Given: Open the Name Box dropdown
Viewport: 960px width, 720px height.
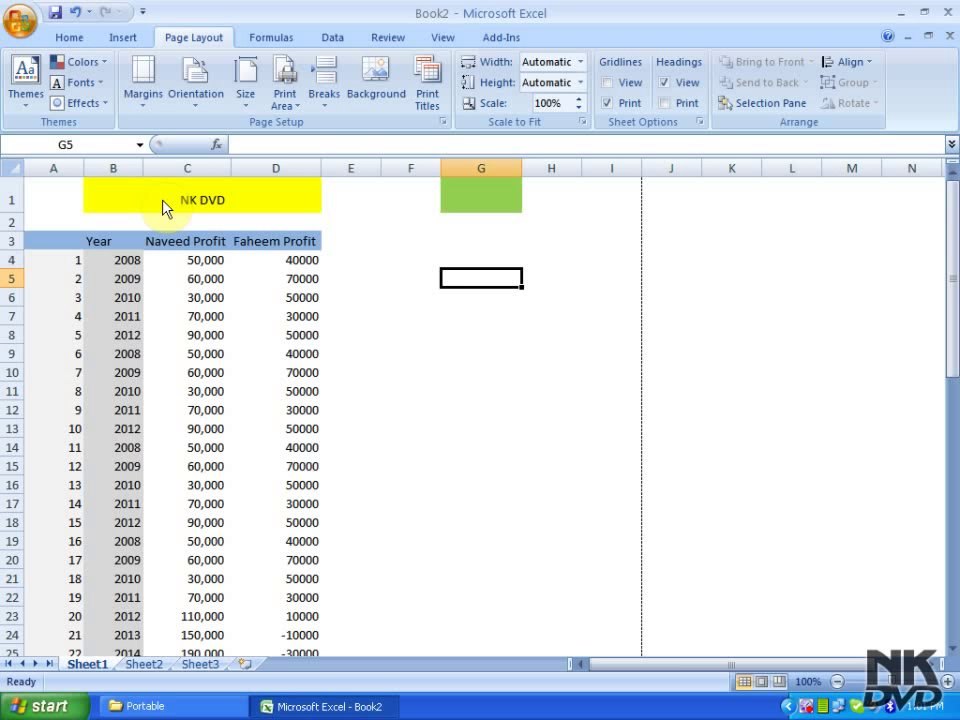Looking at the screenshot, I should tap(140, 145).
